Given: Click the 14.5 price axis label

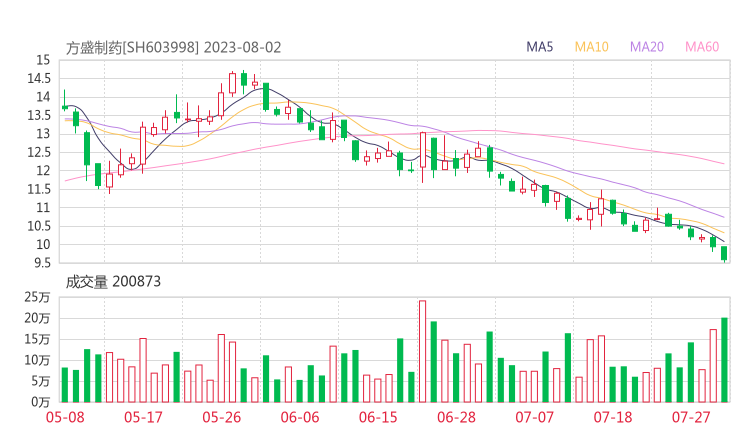Looking at the screenshot, I should tap(38, 78).
